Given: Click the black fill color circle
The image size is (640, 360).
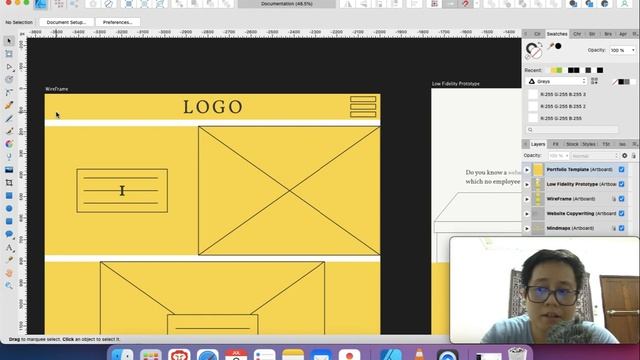Looking at the screenshot, I should click(558, 46).
